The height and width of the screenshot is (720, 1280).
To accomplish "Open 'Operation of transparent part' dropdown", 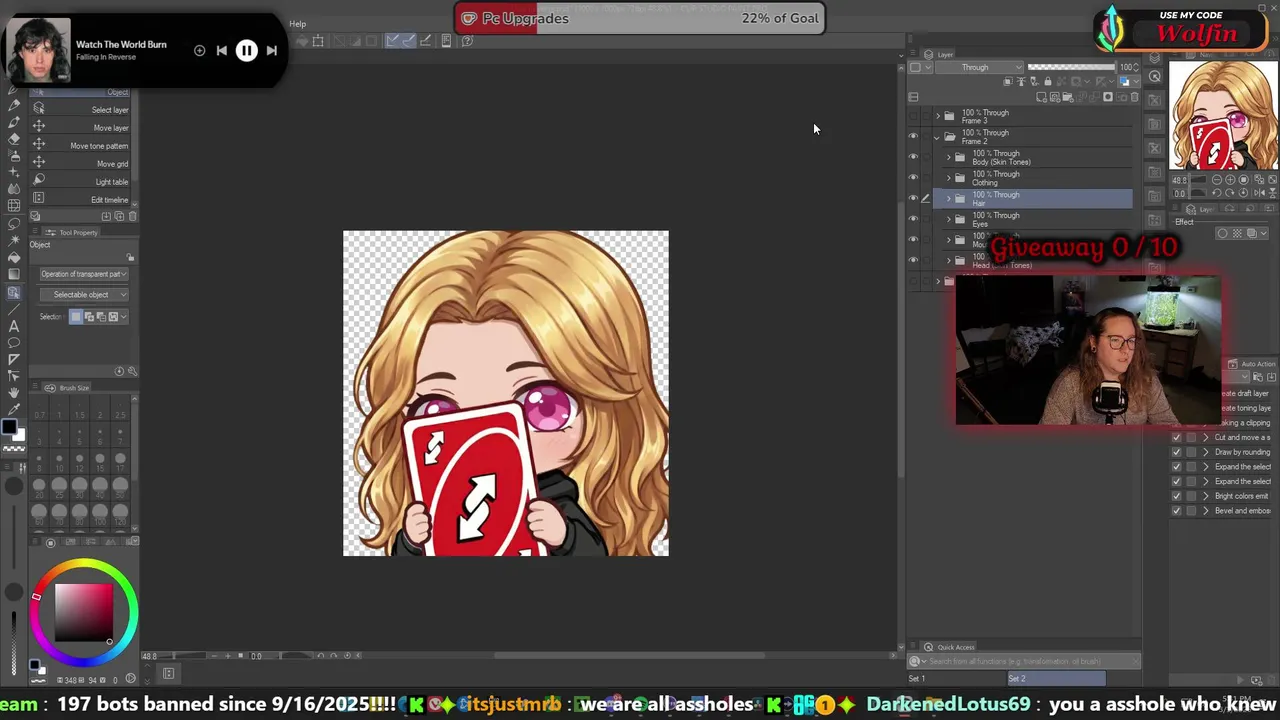I will click(84, 274).
